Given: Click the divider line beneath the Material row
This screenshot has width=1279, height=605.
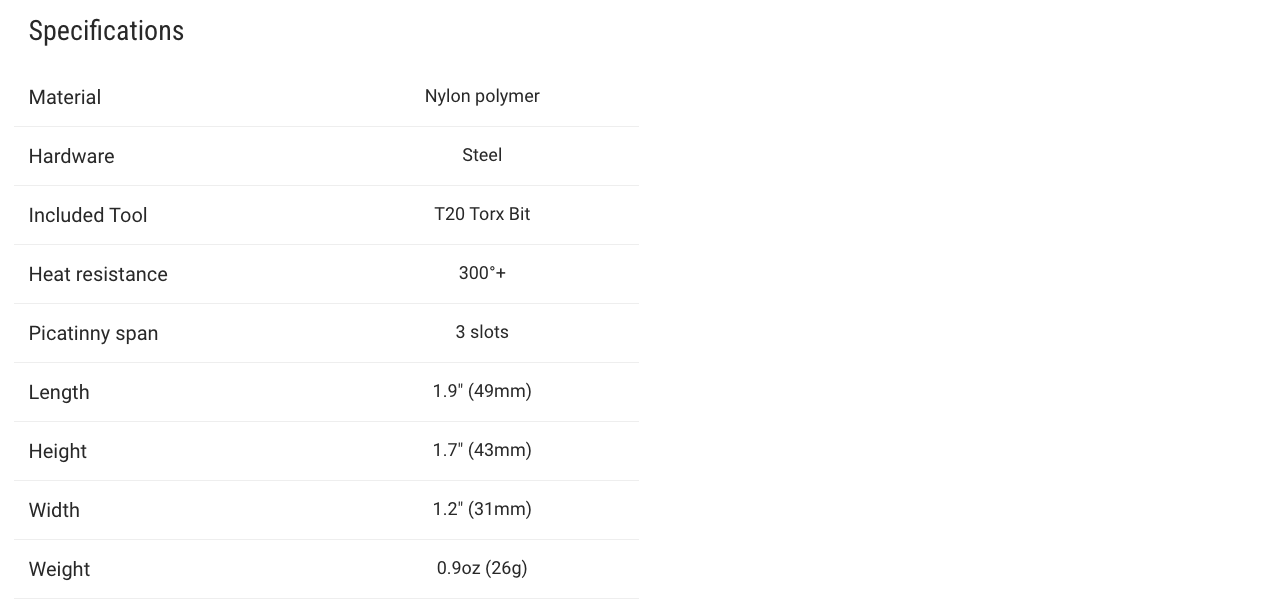Looking at the screenshot, I should point(326,126).
